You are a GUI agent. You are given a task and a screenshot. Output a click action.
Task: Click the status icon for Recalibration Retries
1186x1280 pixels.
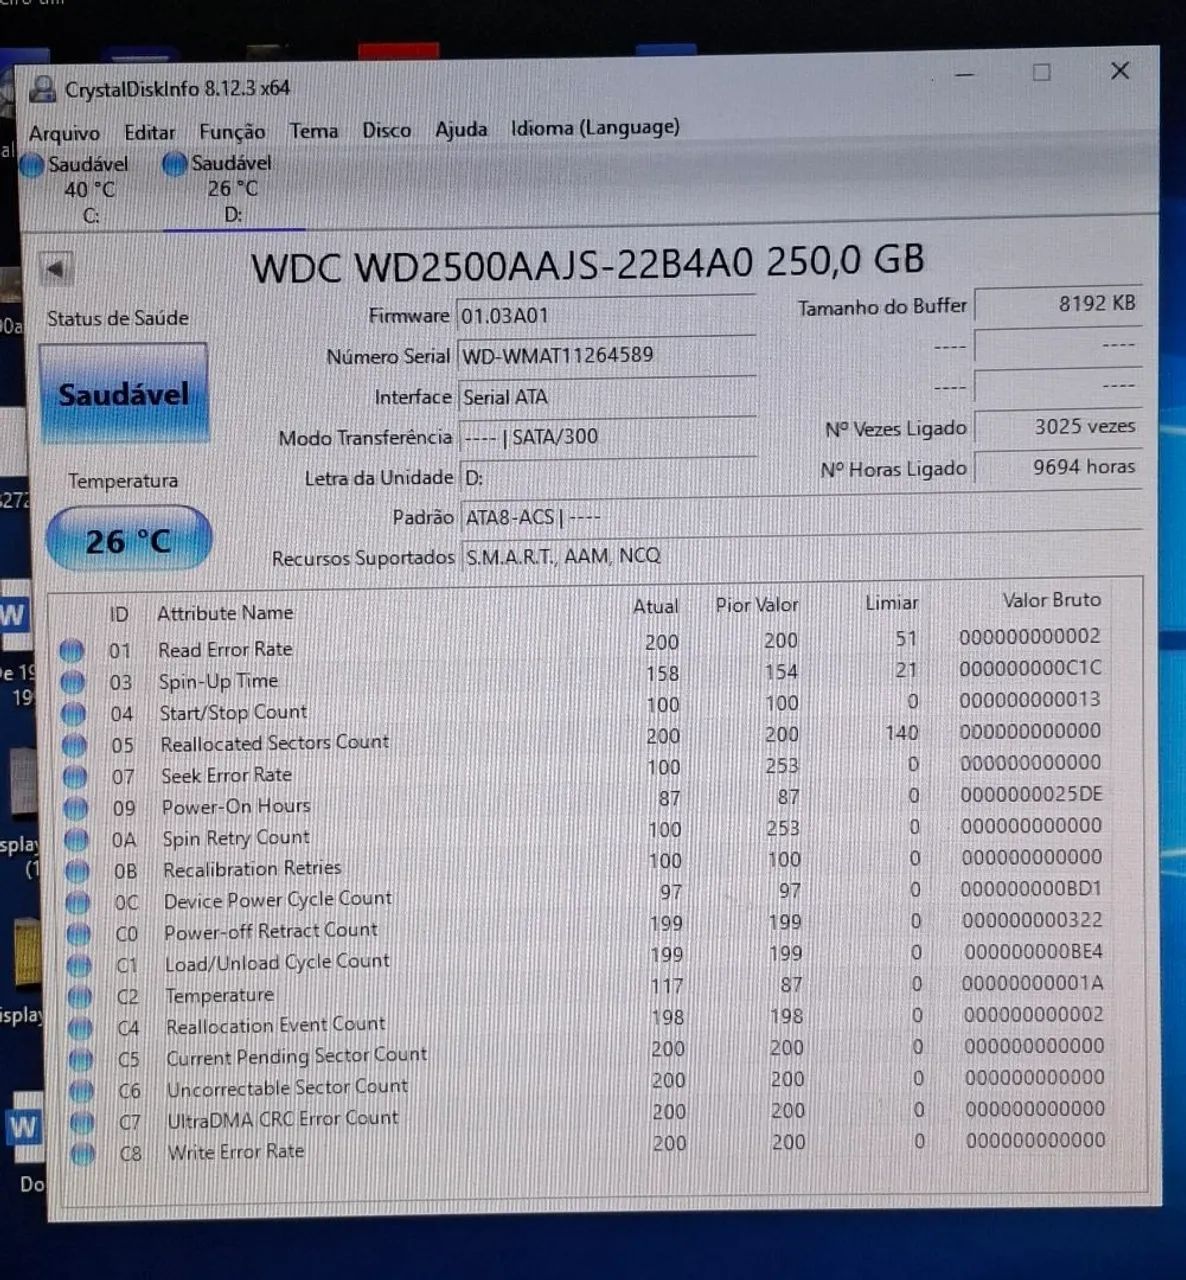coord(77,871)
